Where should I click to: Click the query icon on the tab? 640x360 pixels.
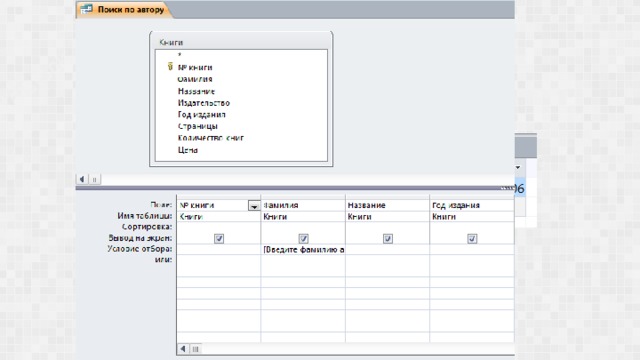click(x=87, y=9)
